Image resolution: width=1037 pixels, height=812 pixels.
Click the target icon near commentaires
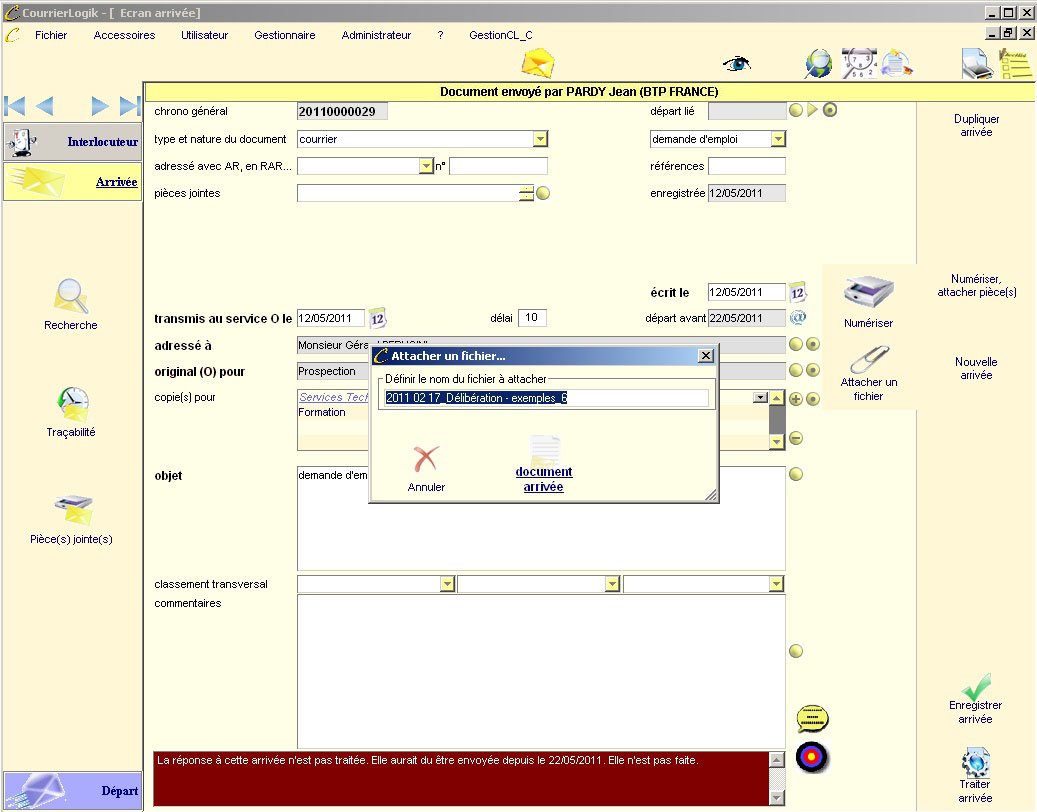coord(812,757)
